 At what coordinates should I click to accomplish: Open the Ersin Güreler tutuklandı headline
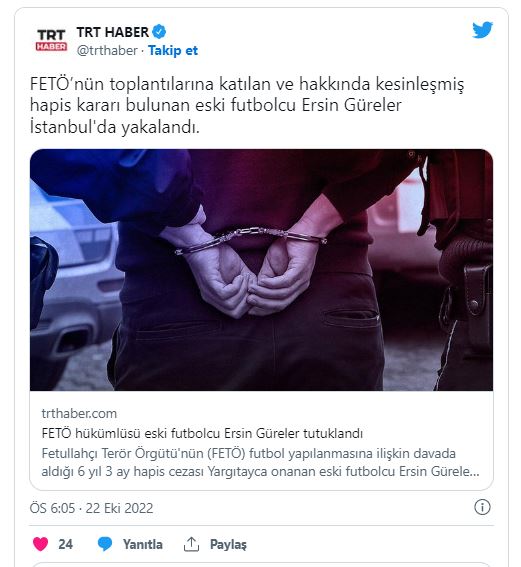click(x=202, y=433)
